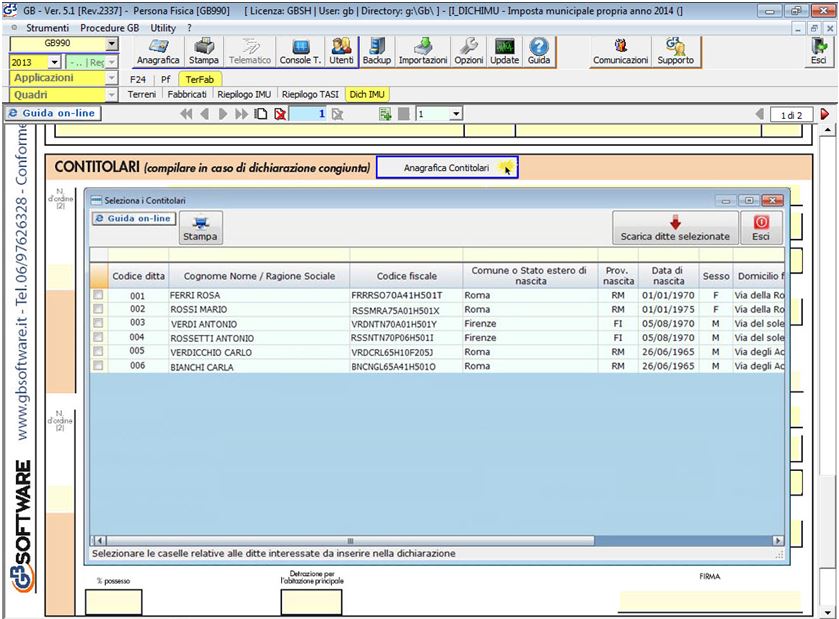Click the red next-page triangle
This screenshot has width=839, height=619.
tap(825, 114)
